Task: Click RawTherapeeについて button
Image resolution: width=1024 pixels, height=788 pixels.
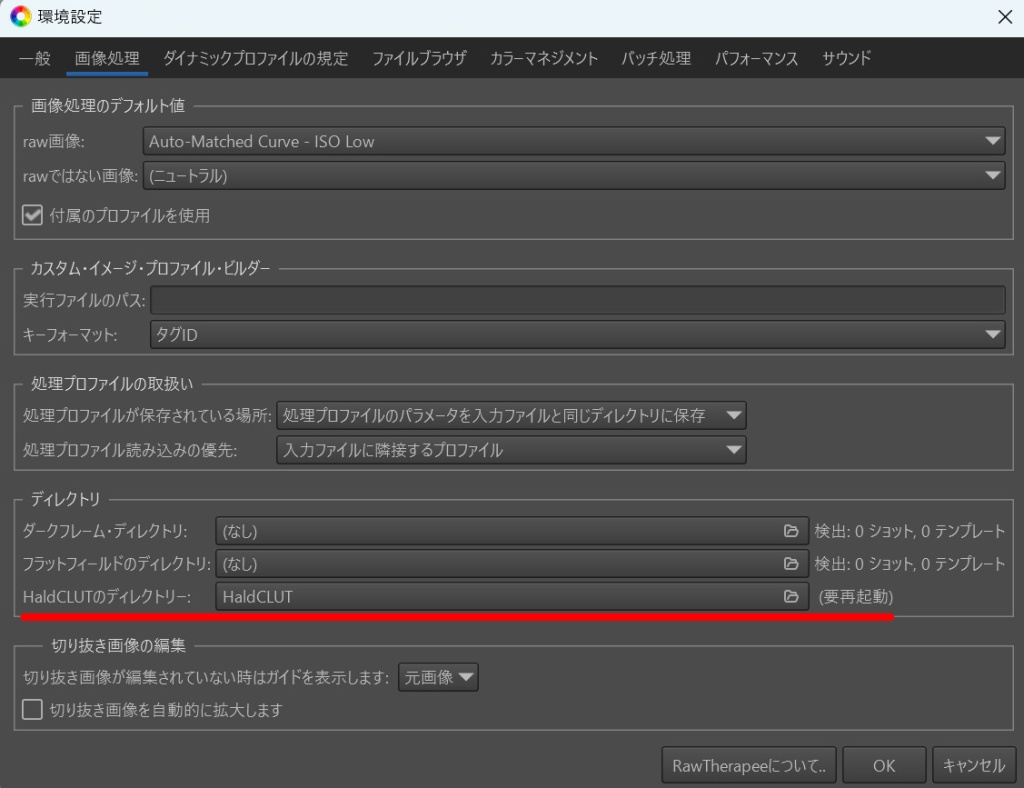Action: click(x=749, y=765)
